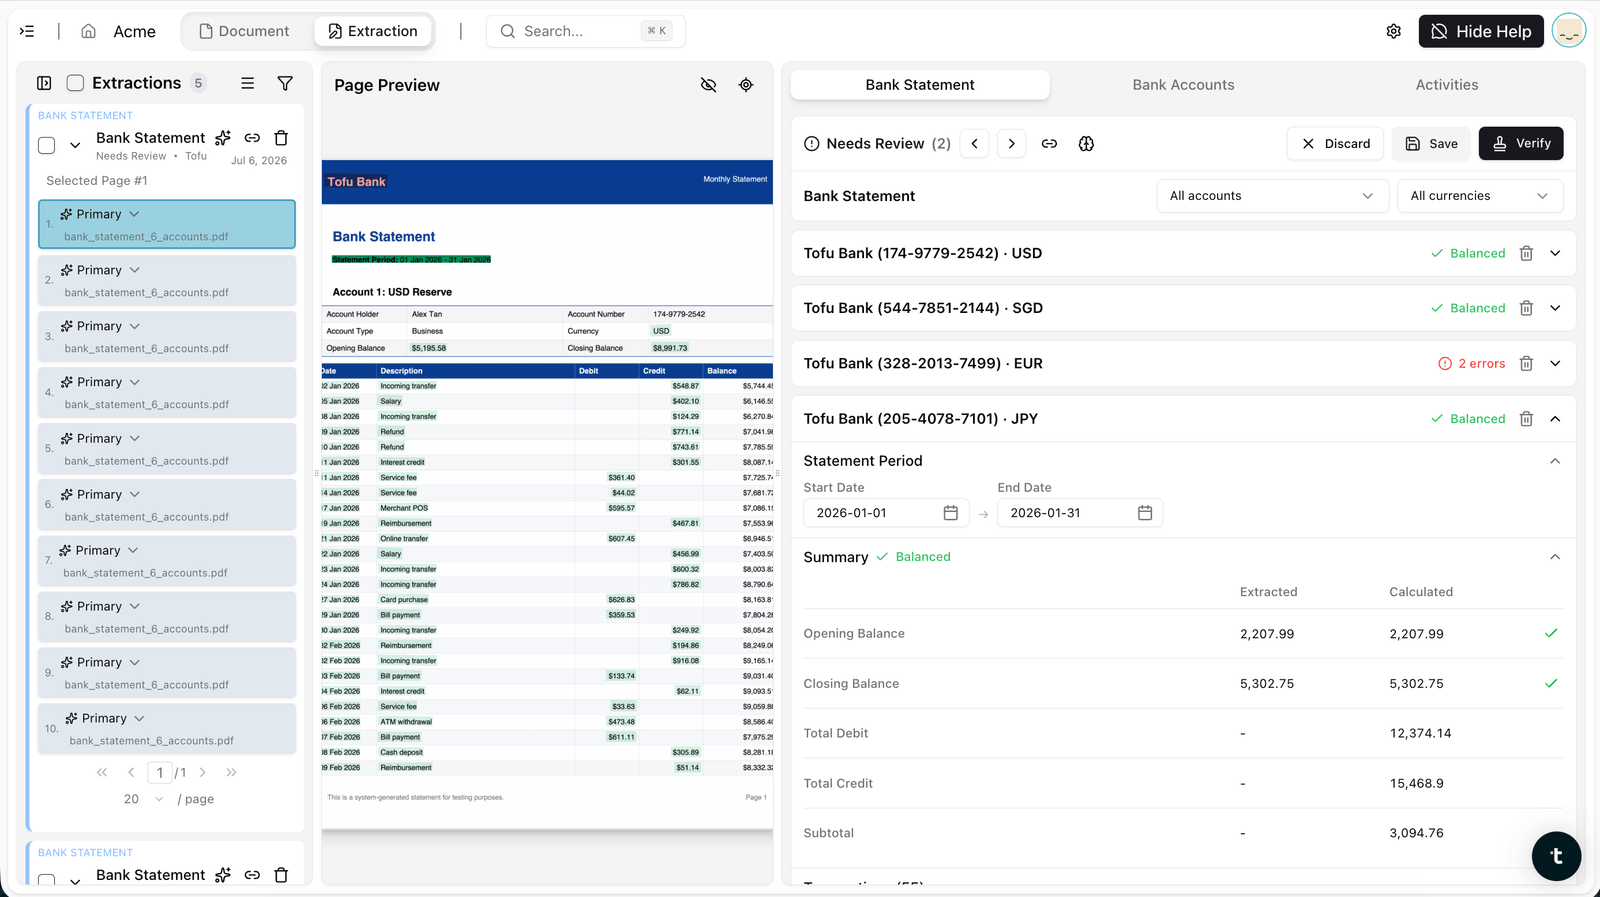Click the Hide Help button

point(1481,31)
